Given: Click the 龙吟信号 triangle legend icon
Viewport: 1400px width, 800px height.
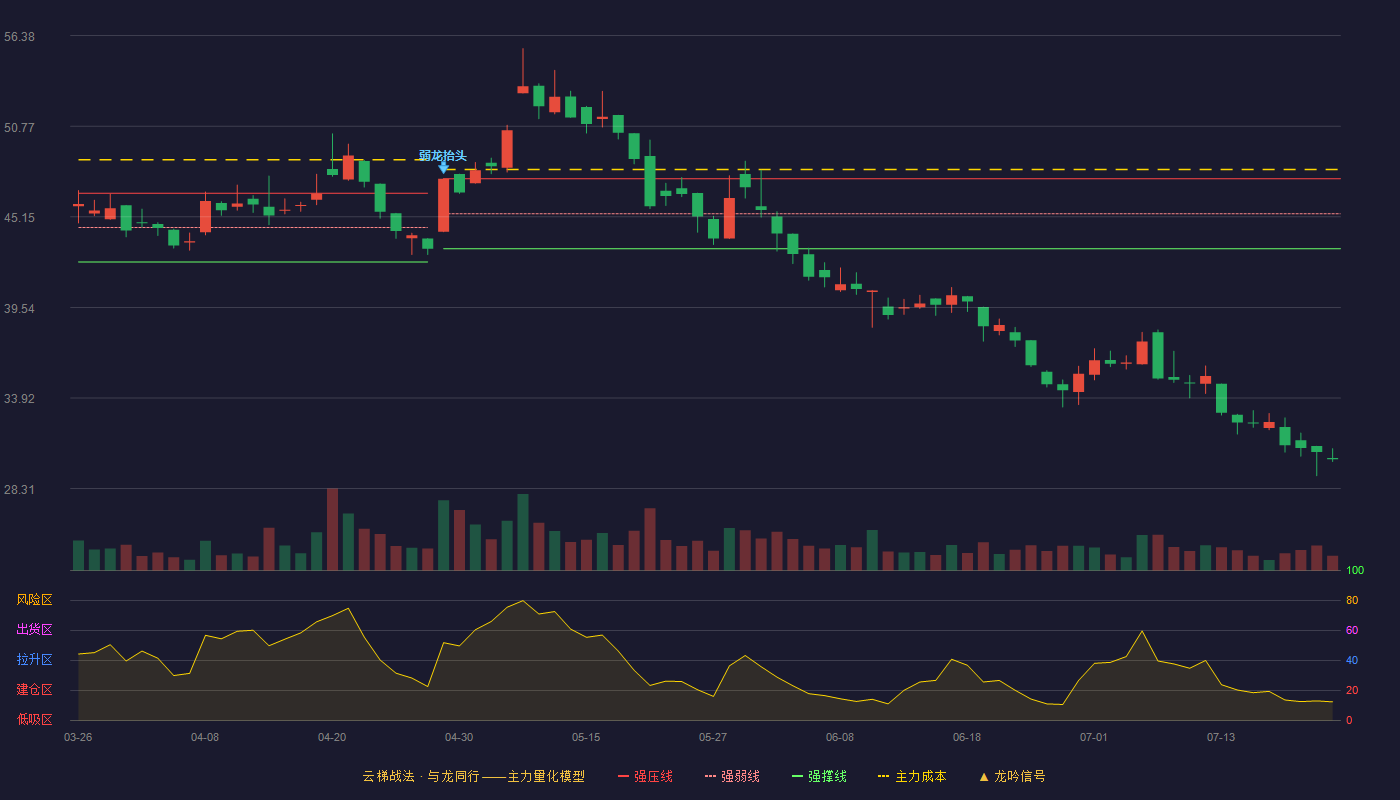Looking at the screenshot, I should pyautogui.click(x=984, y=777).
